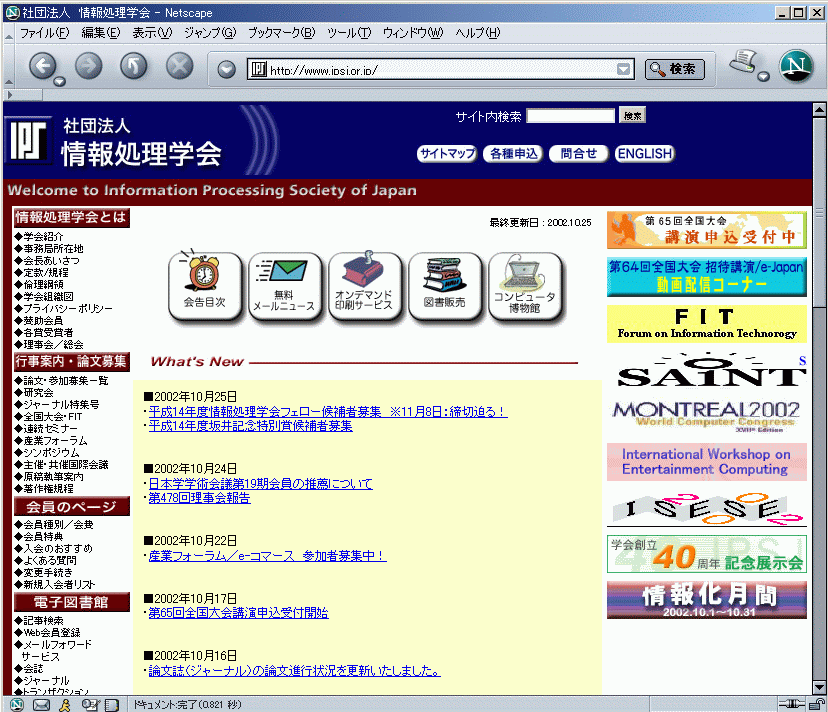The width and height of the screenshot is (828, 712).
Task: Open the 編集(E) menu
Action: 101,33
